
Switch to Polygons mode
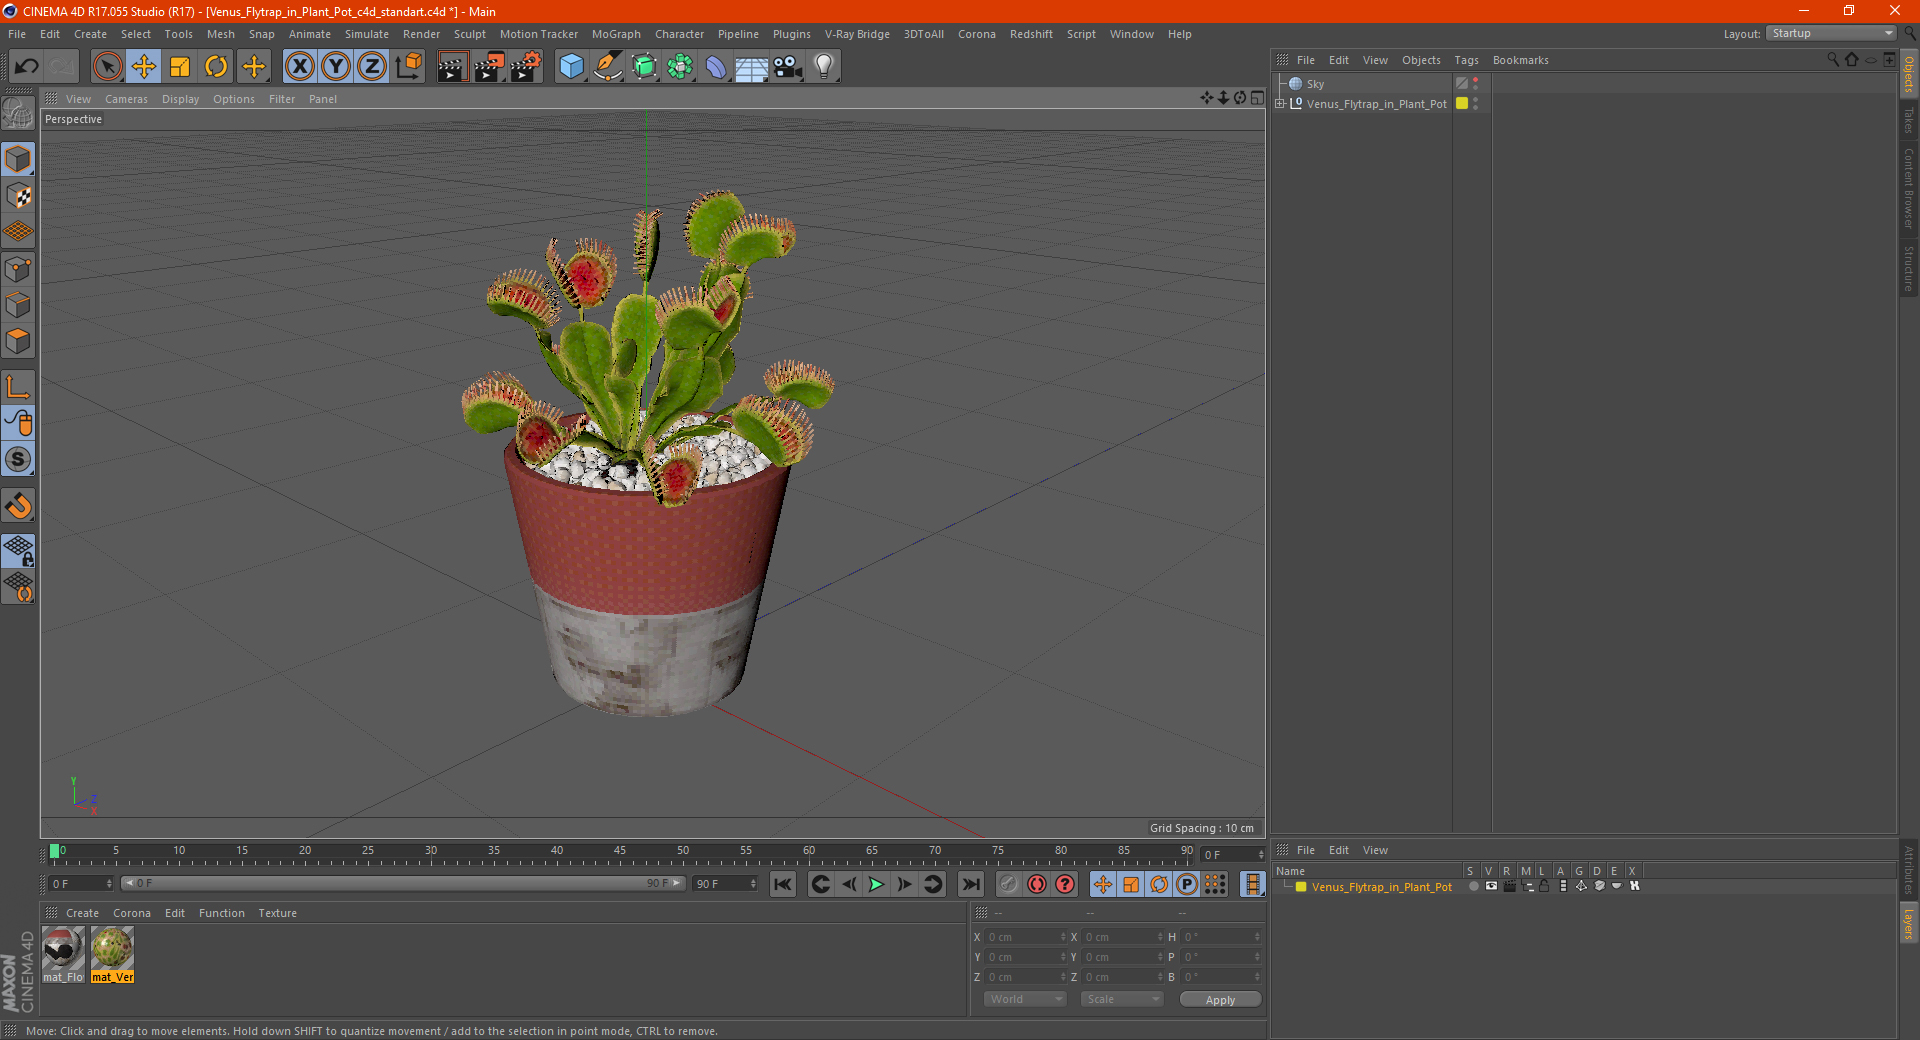pyautogui.click(x=18, y=341)
